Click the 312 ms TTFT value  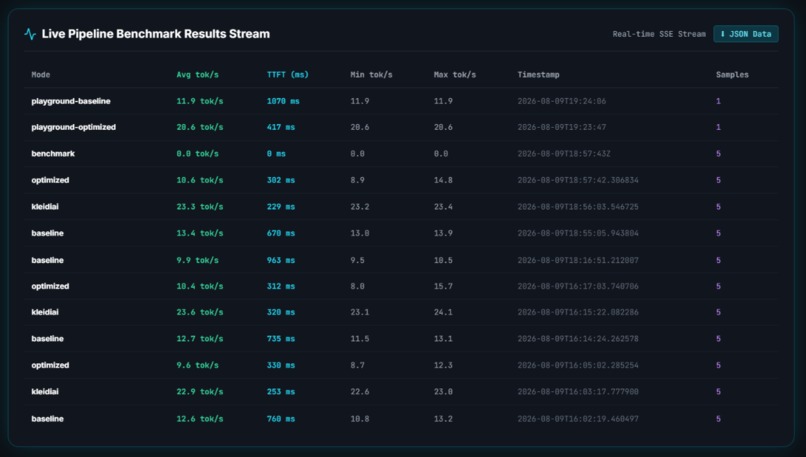[x=281, y=286]
